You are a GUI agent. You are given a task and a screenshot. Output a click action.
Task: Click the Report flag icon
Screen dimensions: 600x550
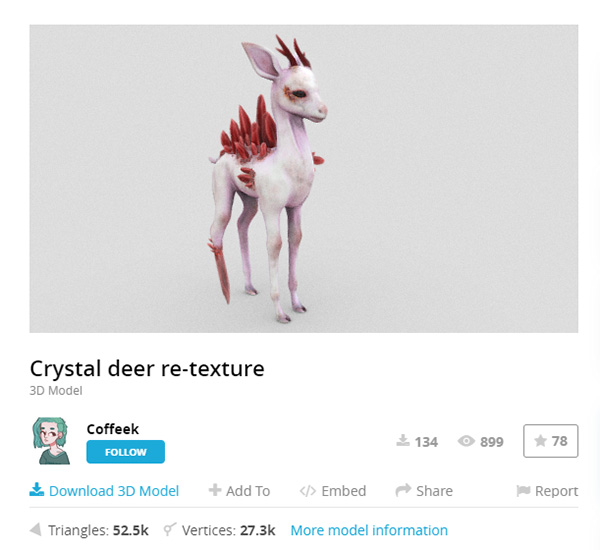tap(523, 491)
